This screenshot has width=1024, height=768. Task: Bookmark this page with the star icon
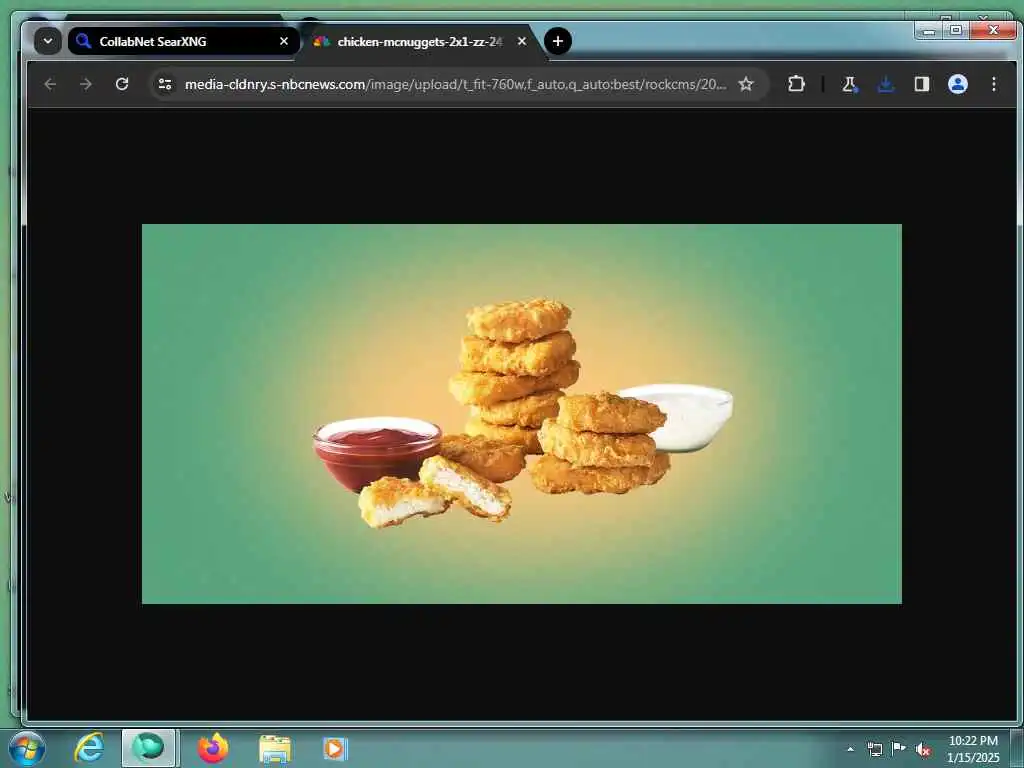(x=746, y=84)
